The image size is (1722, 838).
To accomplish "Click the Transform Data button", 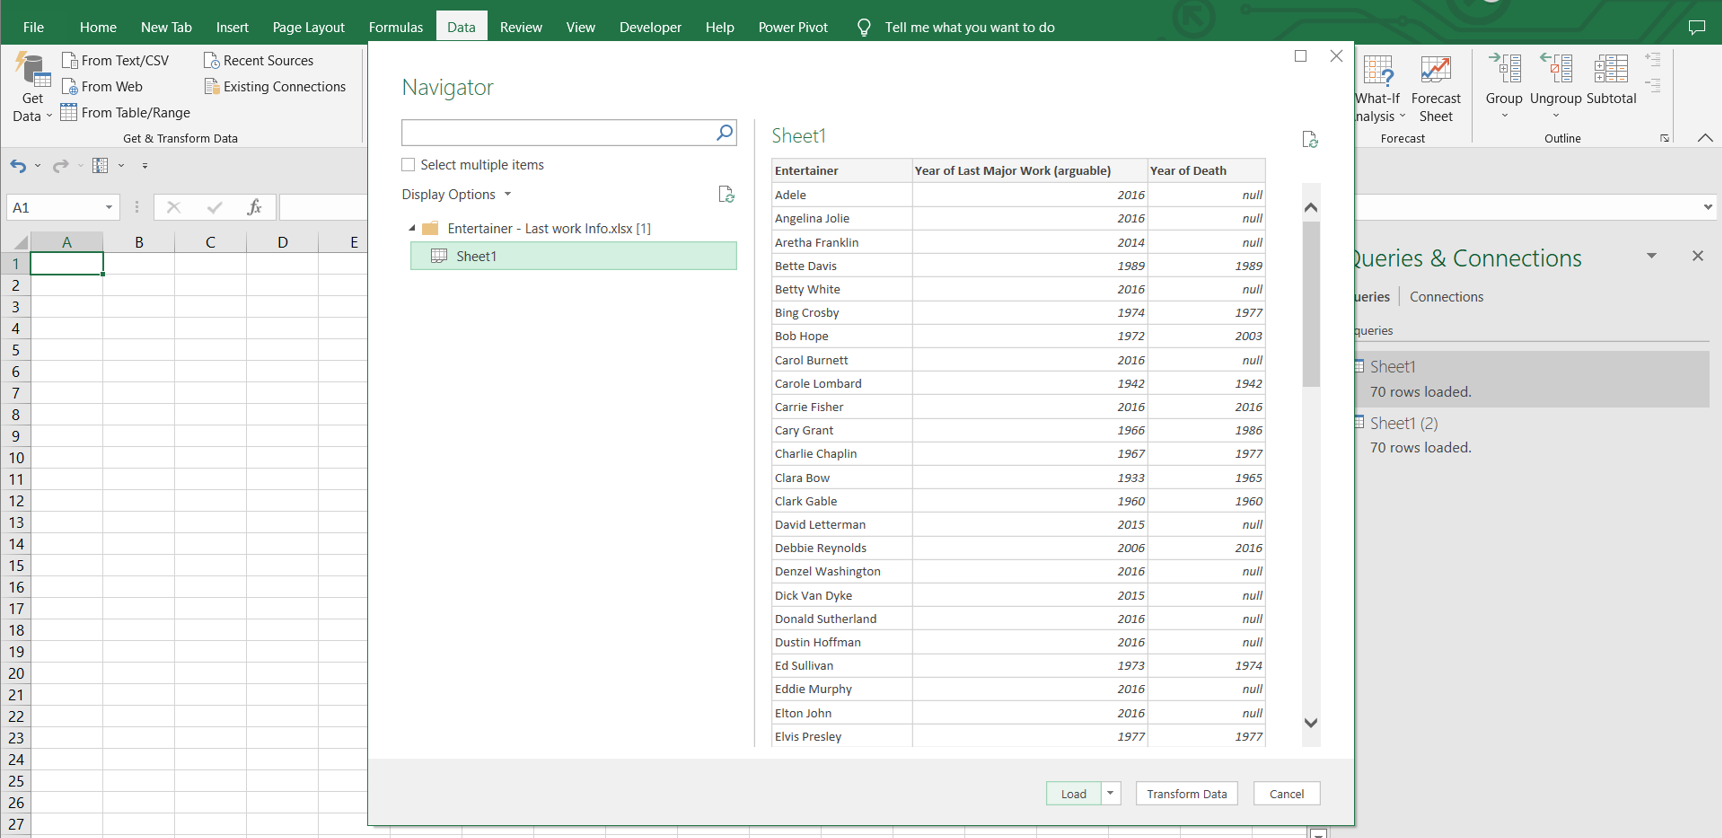I will [1187, 793].
